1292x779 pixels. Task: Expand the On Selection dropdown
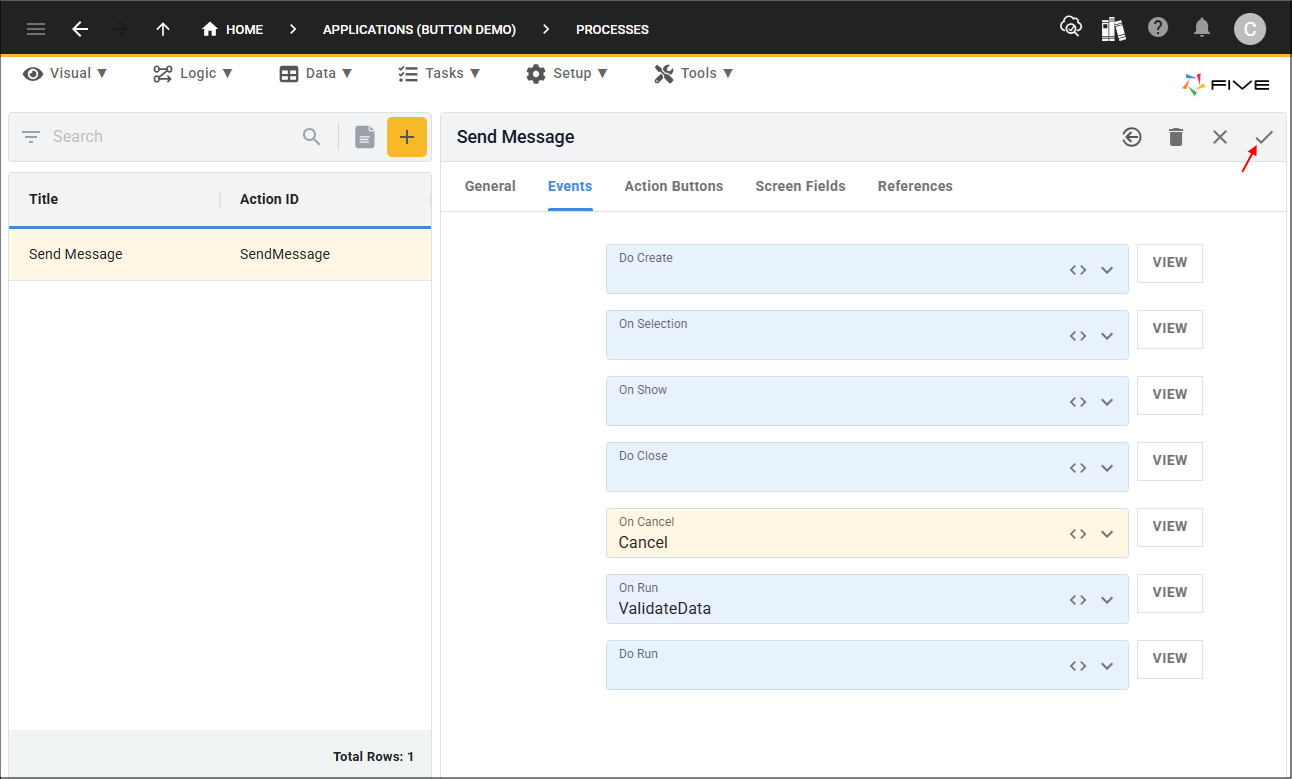point(1107,336)
